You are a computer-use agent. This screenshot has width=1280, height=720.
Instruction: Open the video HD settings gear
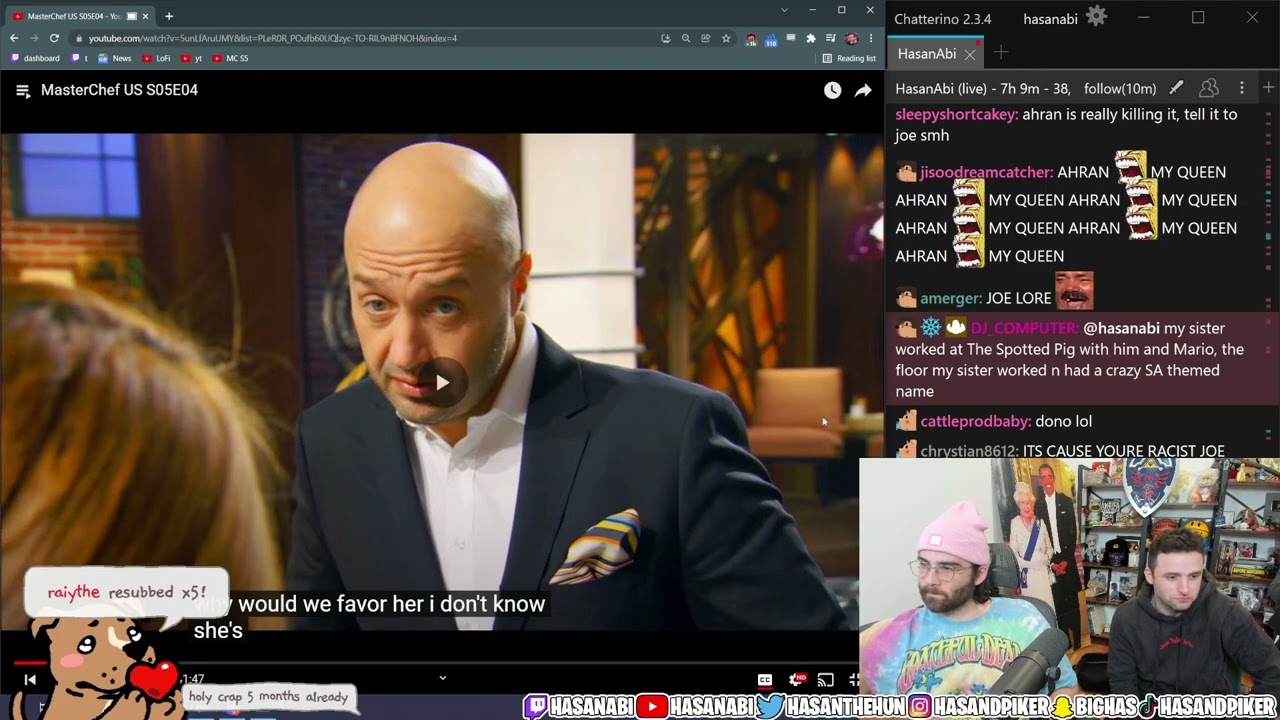796,680
